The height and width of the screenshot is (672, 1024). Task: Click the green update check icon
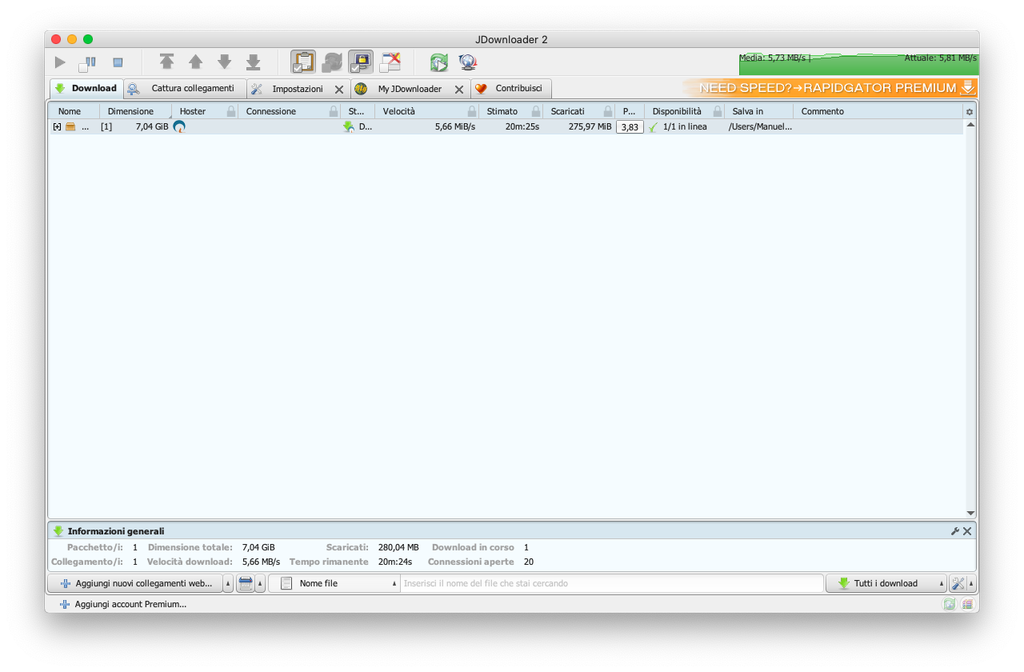coord(439,63)
